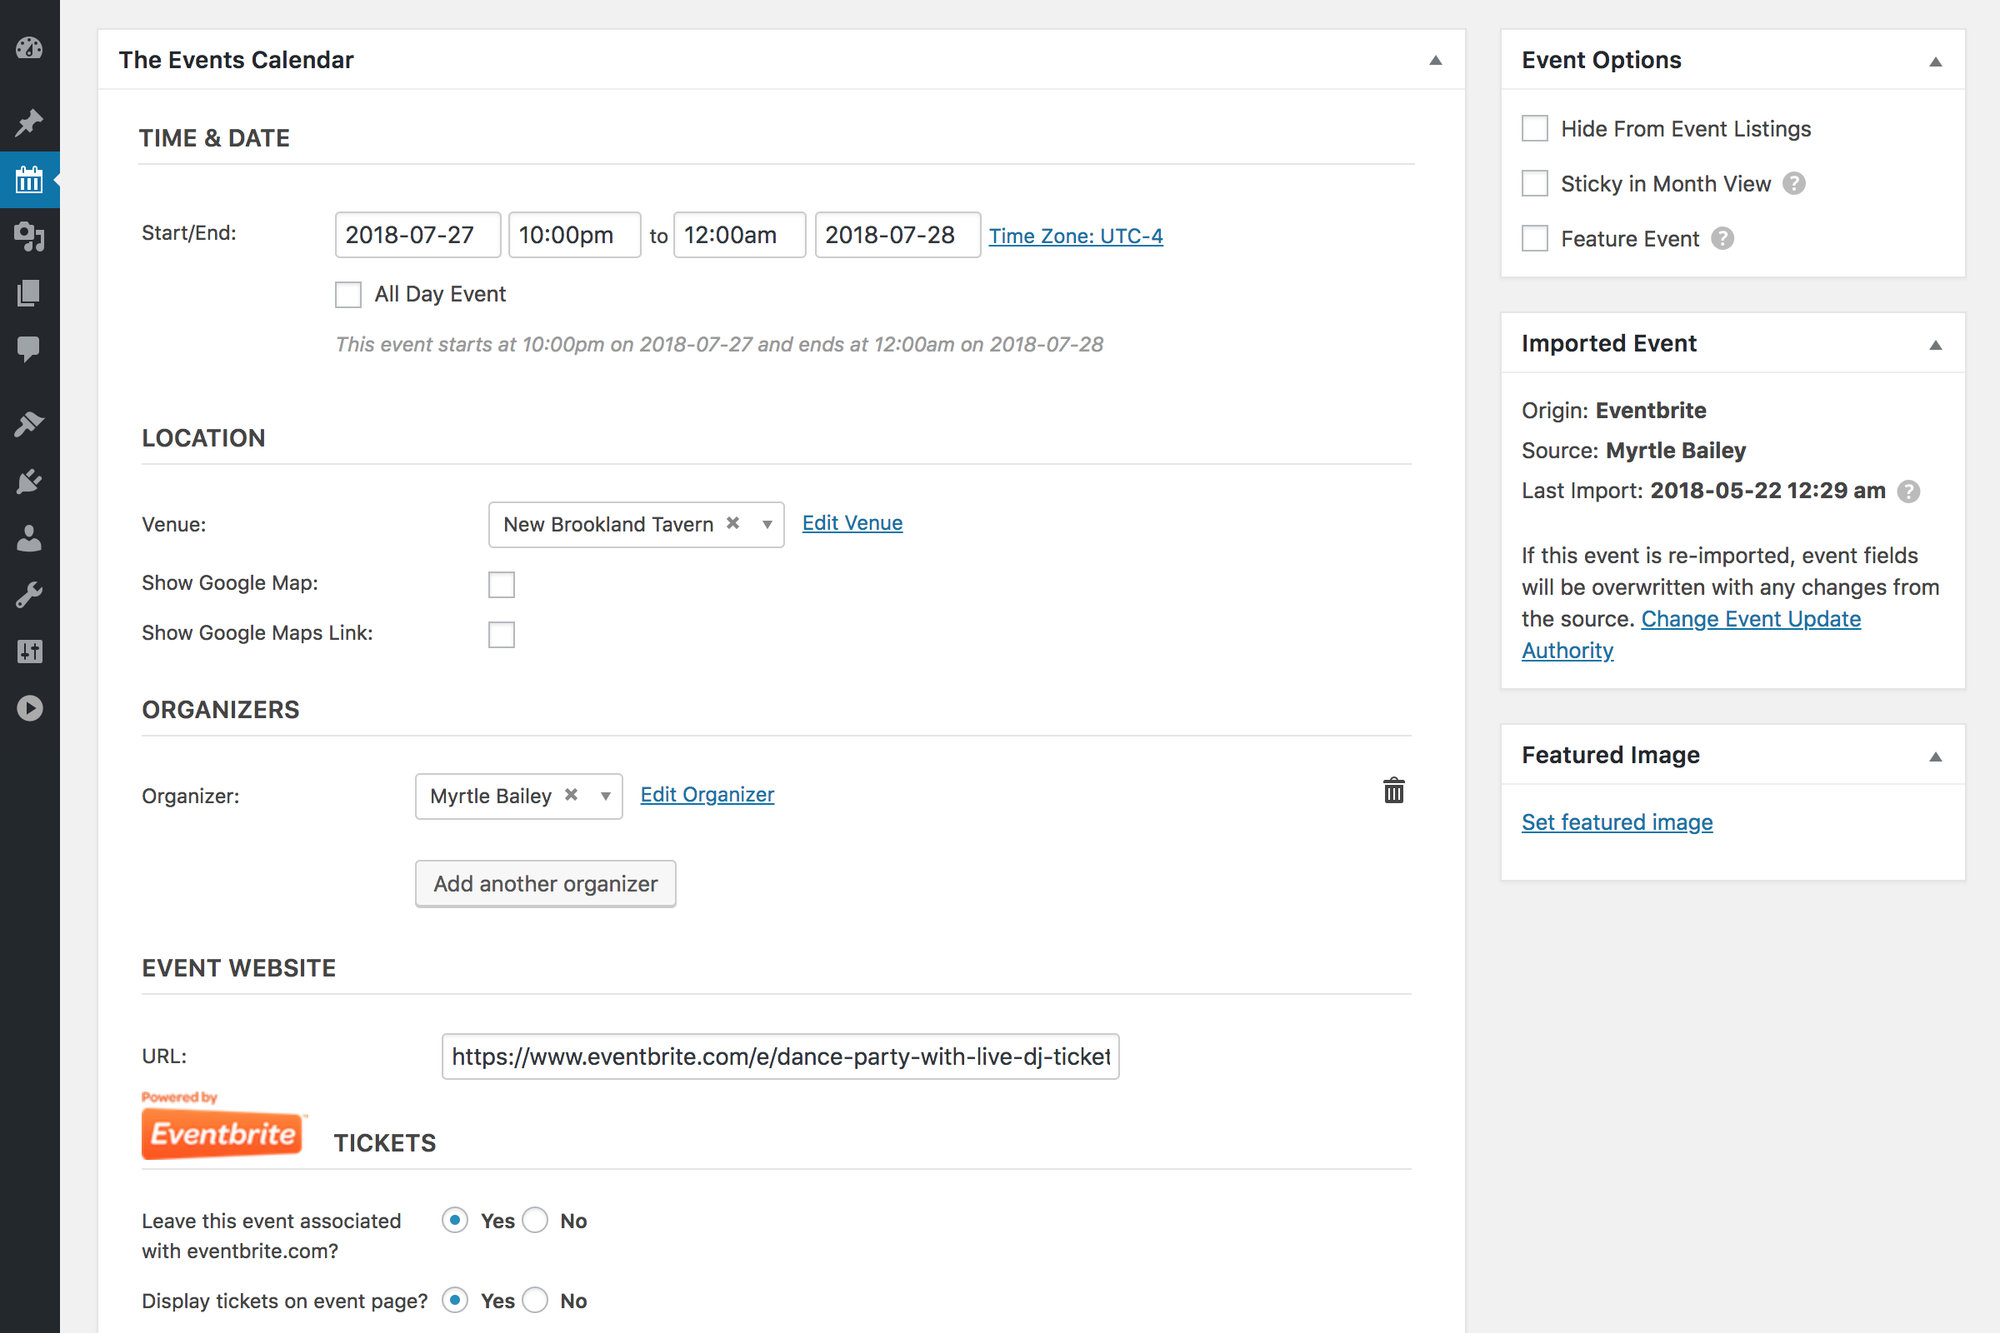The image size is (2000, 1333).
Task: Click the Events calendar sidebar icon
Action: (29, 180)
